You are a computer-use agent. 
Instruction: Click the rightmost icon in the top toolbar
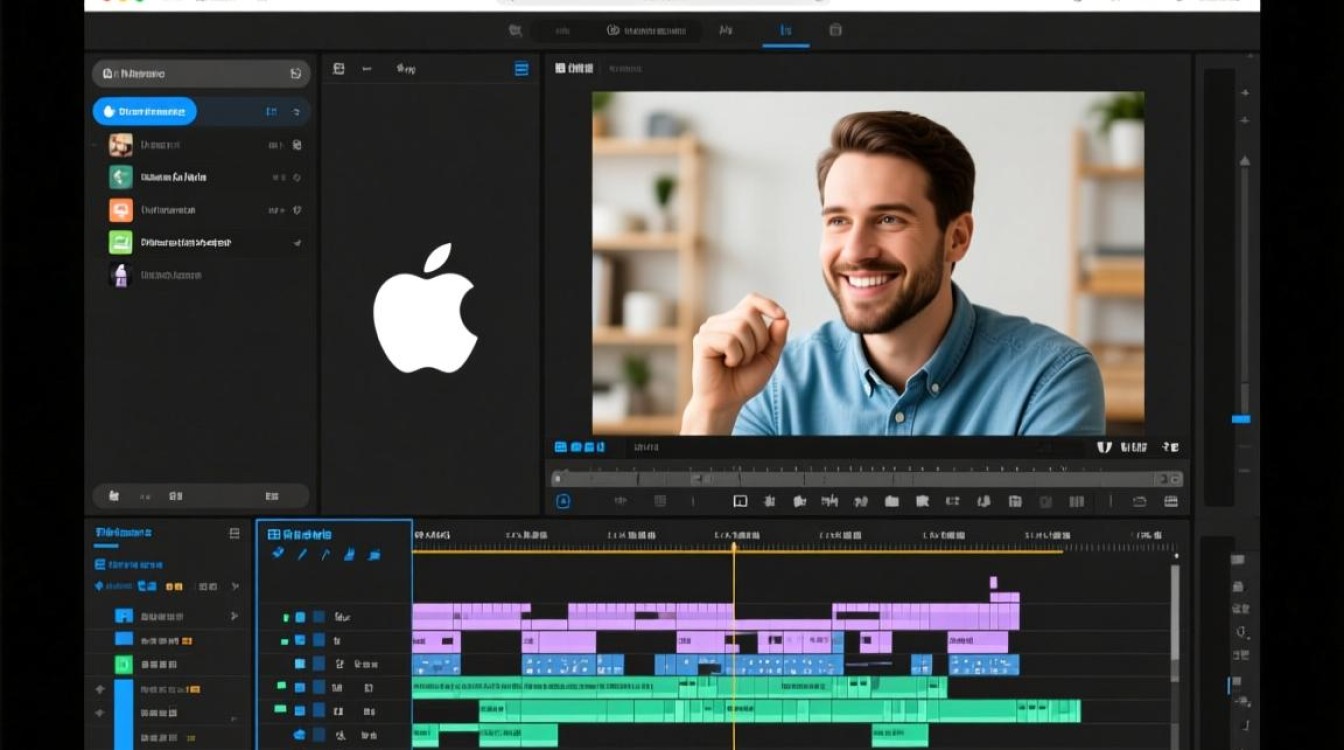click(835, 30)
